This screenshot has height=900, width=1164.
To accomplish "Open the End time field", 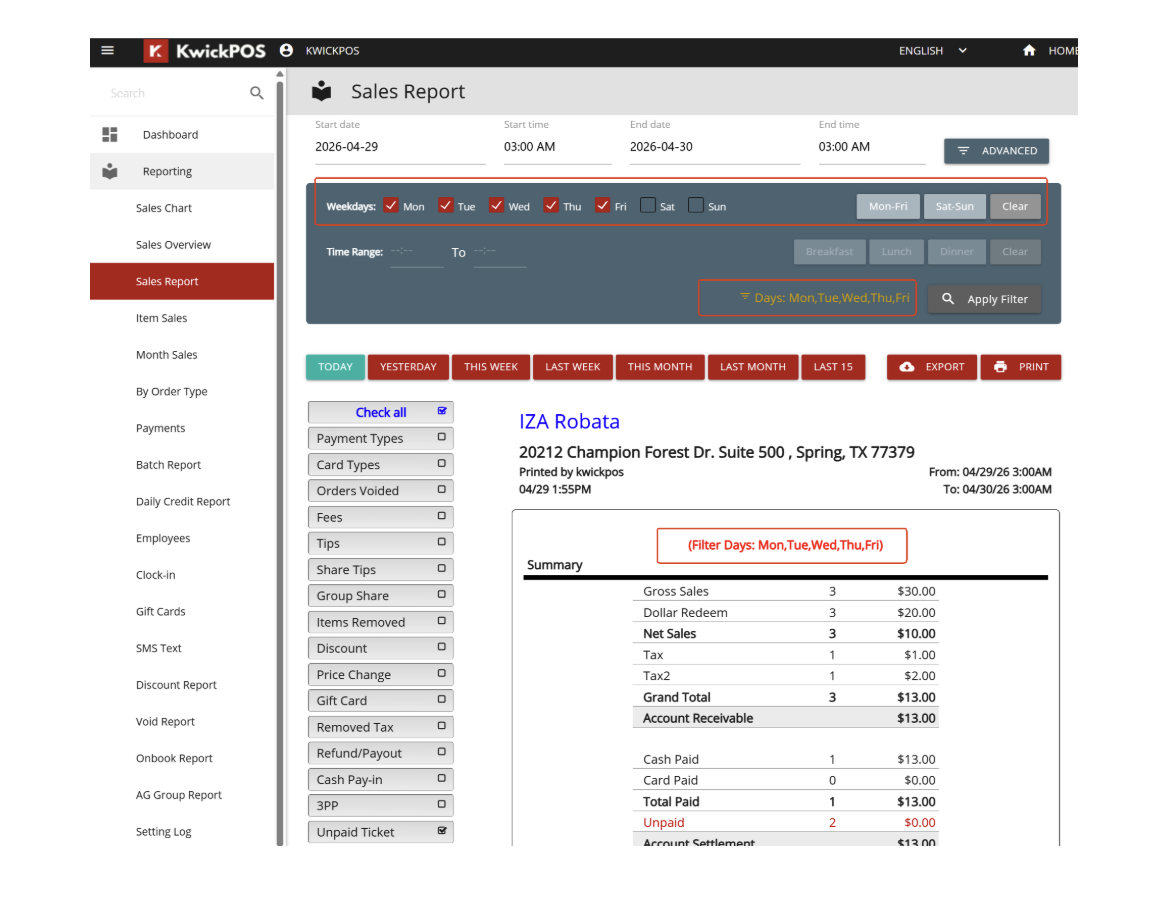I will [x=872, y=147].
